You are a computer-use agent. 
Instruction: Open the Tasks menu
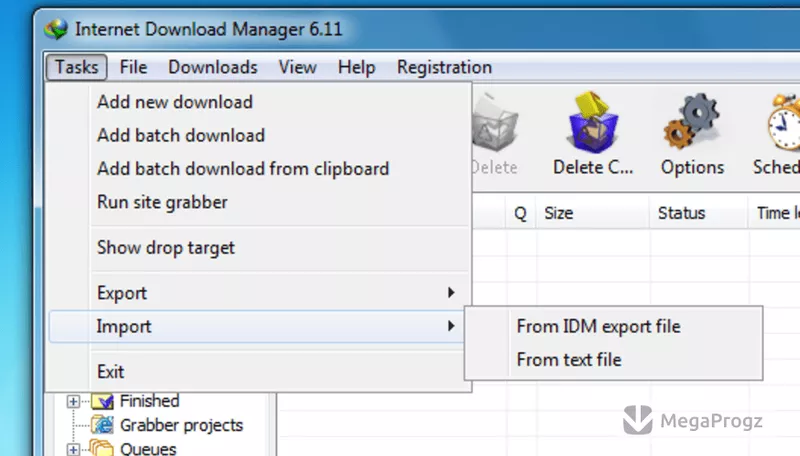(77, 67)
